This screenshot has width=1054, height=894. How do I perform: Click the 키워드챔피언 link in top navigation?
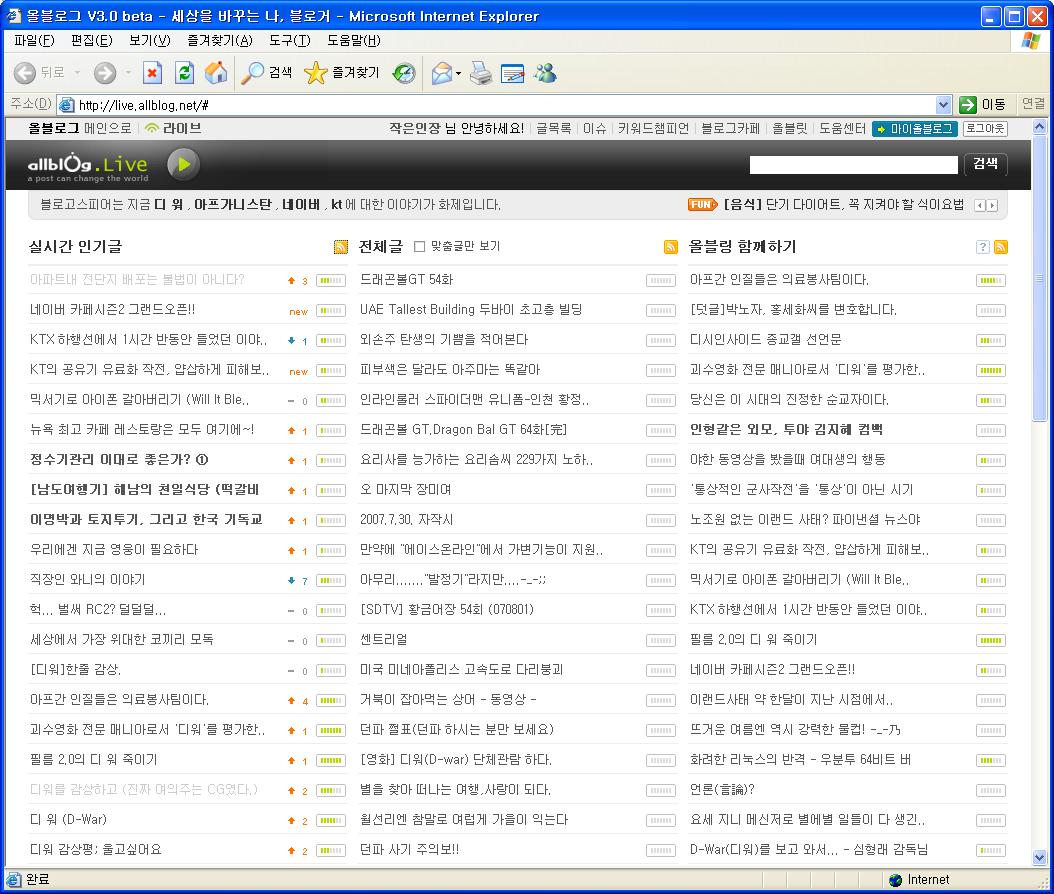653,128
